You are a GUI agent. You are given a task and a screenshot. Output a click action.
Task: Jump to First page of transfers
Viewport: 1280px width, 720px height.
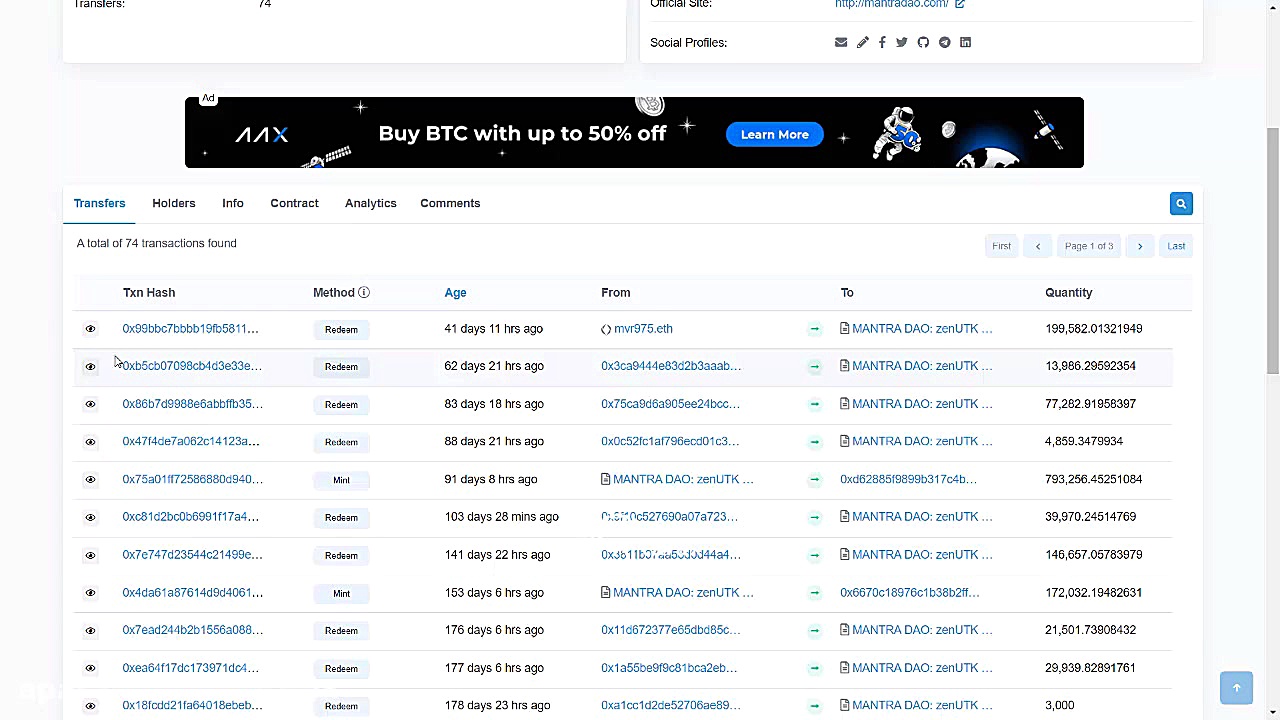(x=1001, y=246)
